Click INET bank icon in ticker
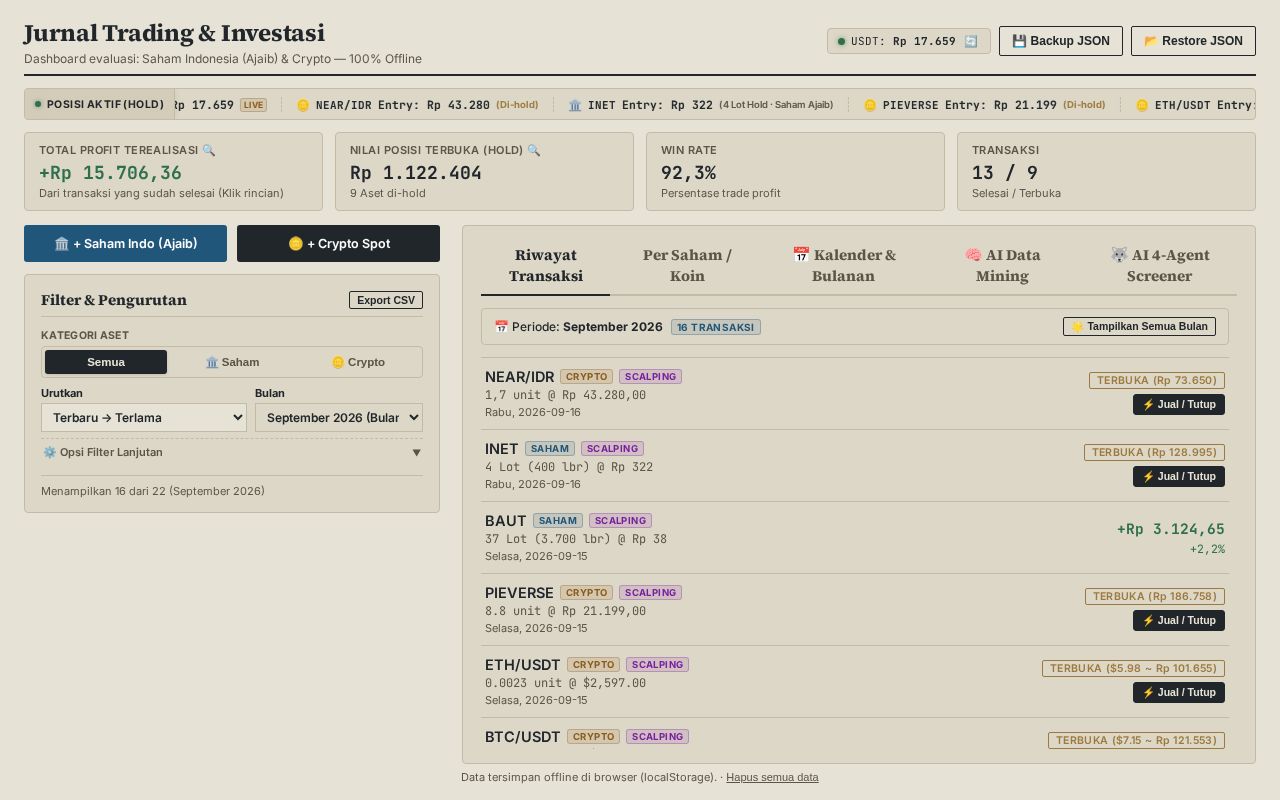 [575, 105]
